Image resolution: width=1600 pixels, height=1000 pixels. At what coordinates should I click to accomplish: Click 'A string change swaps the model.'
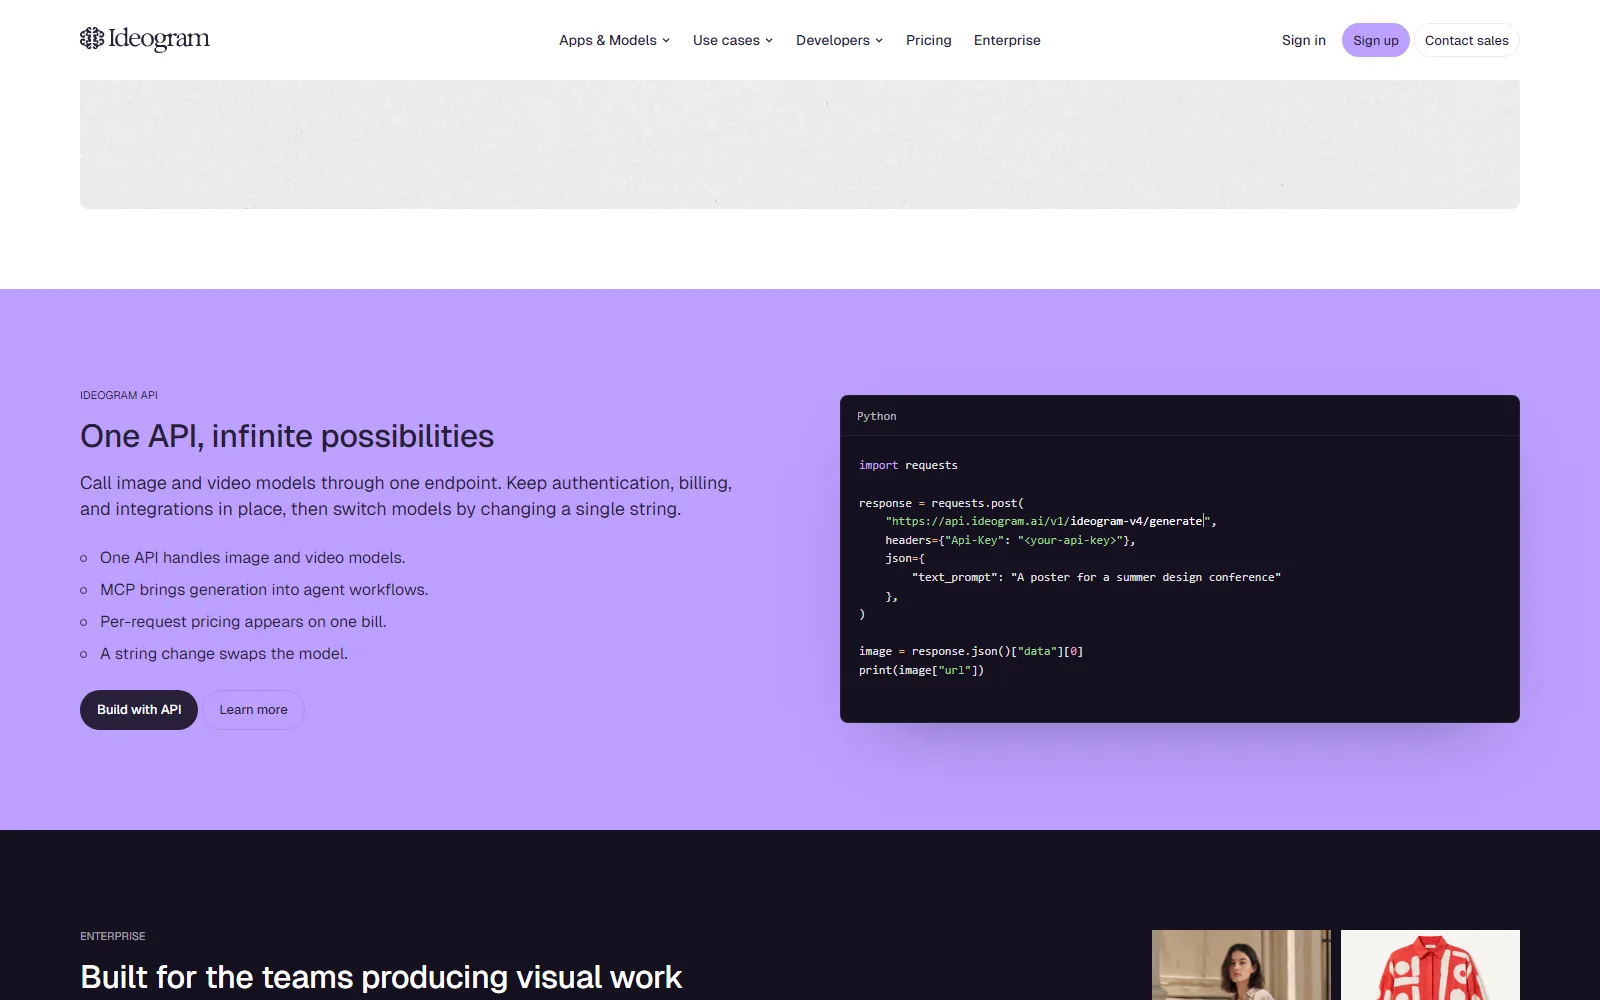[x=224, y=654]
